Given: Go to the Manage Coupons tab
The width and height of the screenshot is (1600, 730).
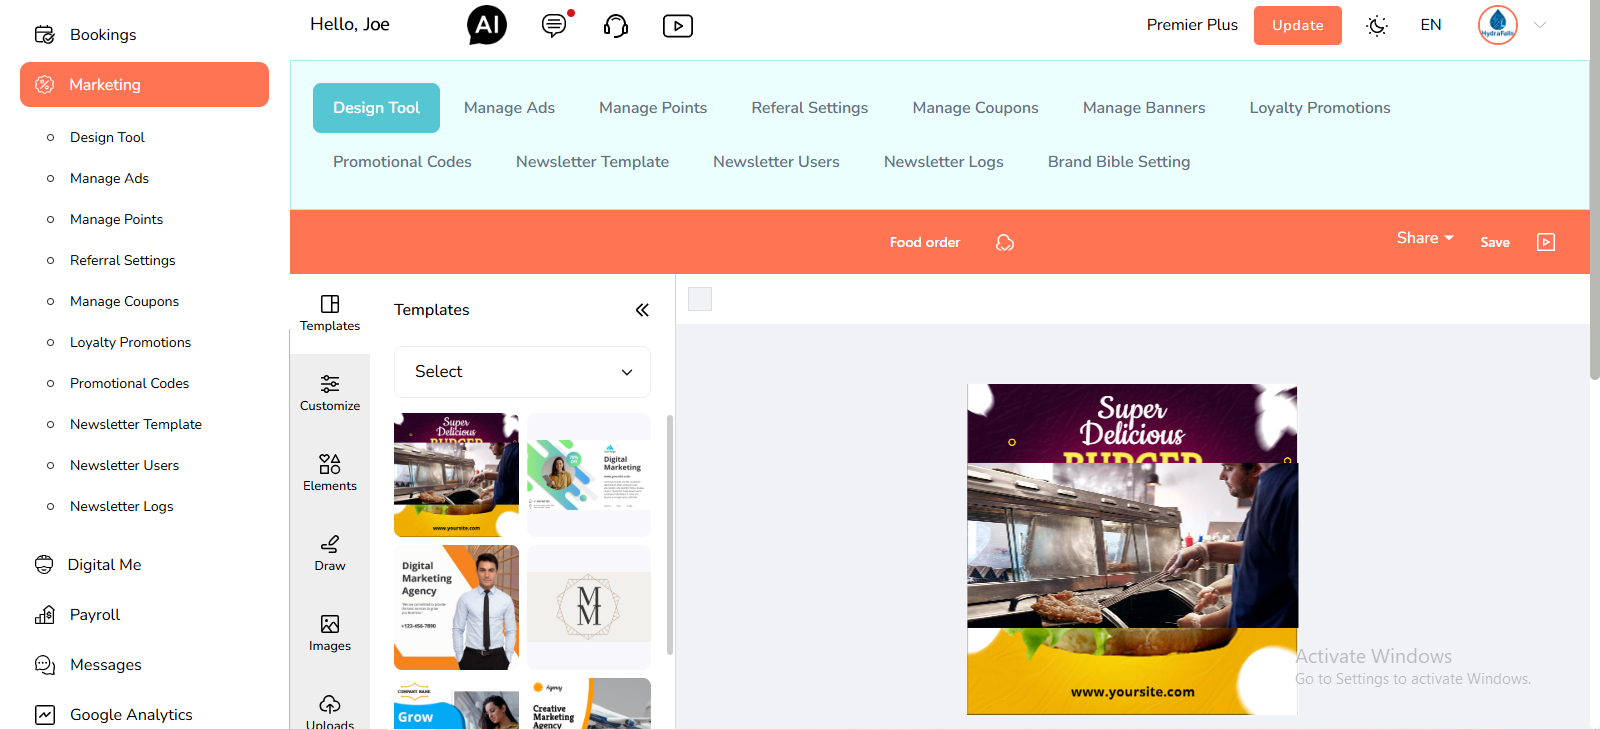Looking at the screenshot, I should point(976,108).
